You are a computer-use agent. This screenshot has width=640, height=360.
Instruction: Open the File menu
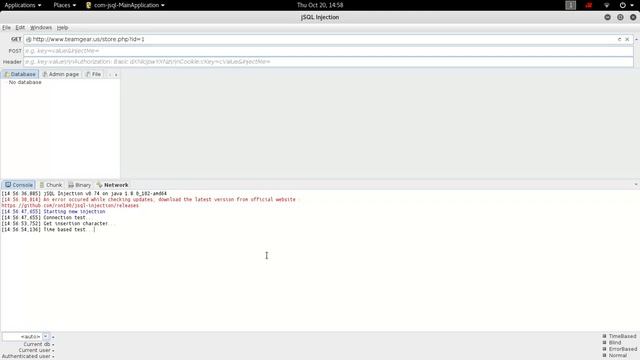click(6, 28)
